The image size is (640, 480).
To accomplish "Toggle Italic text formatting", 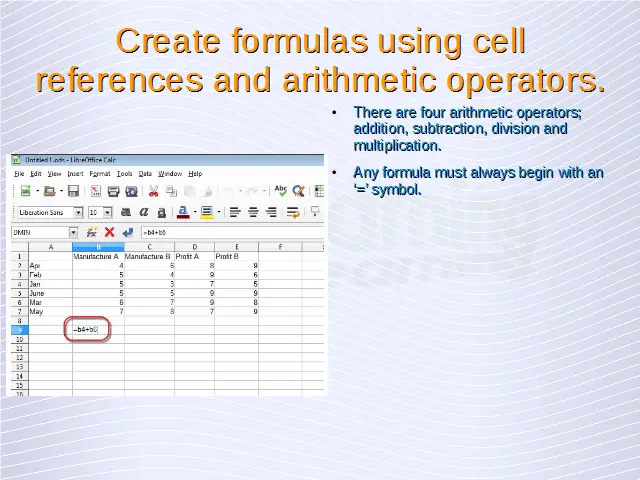I will (x=145, y=212).
